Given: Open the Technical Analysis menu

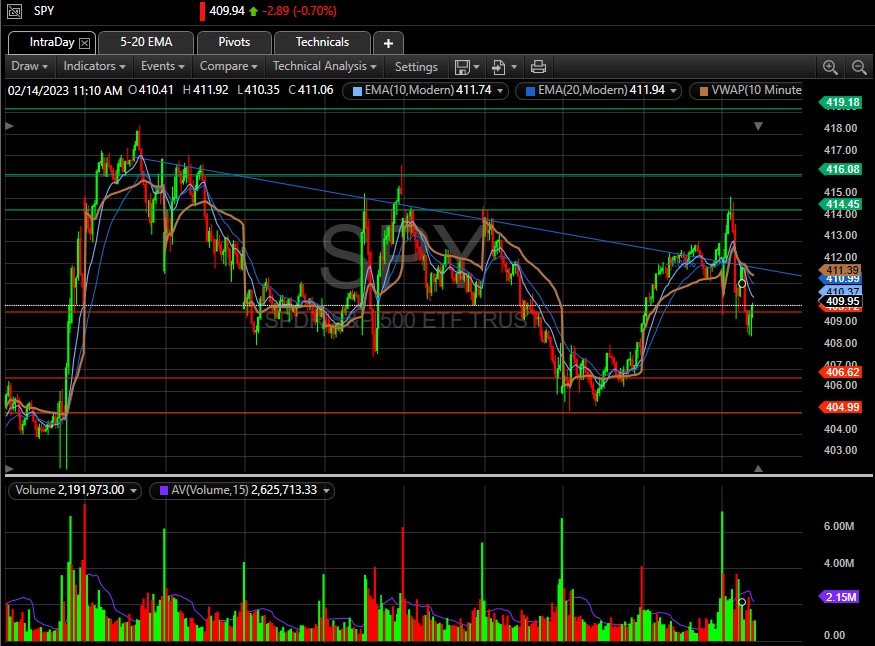Looking at the screenshot, I should 325,67.
